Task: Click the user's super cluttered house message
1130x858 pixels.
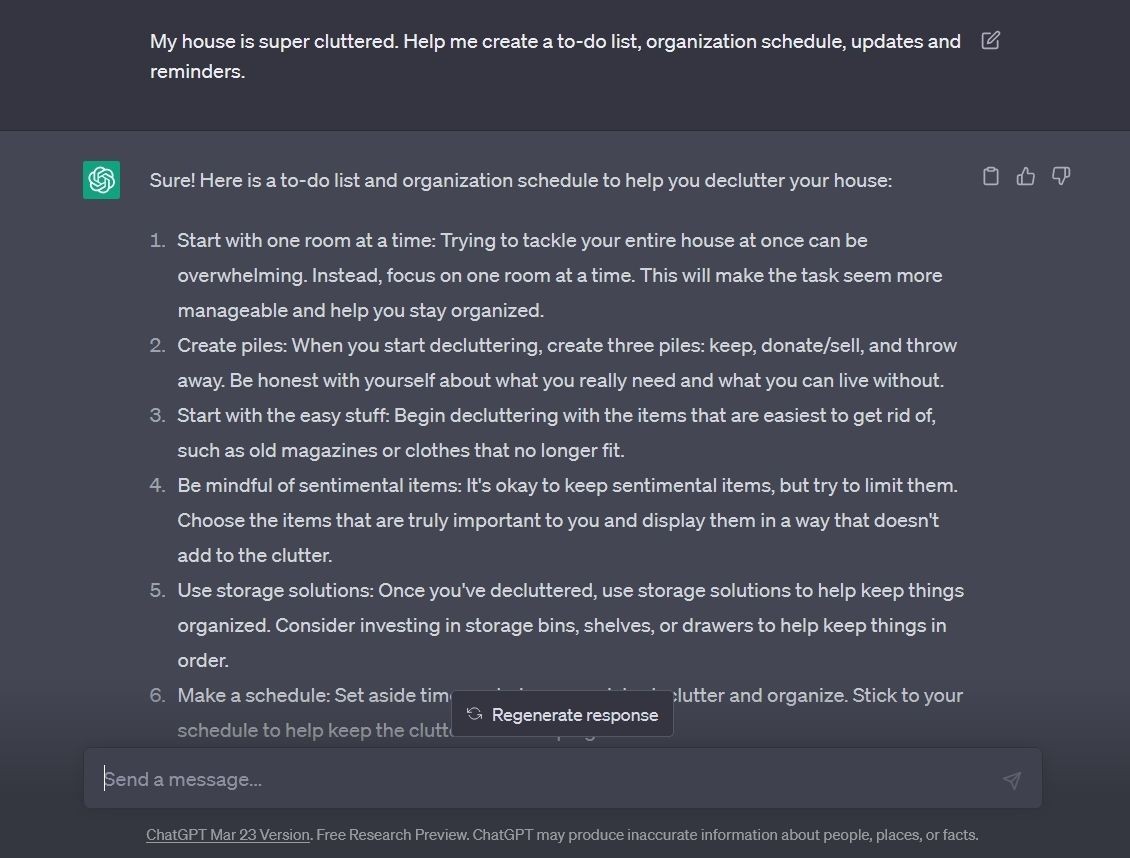Action: pyautogui.click(x=555, y=56)
